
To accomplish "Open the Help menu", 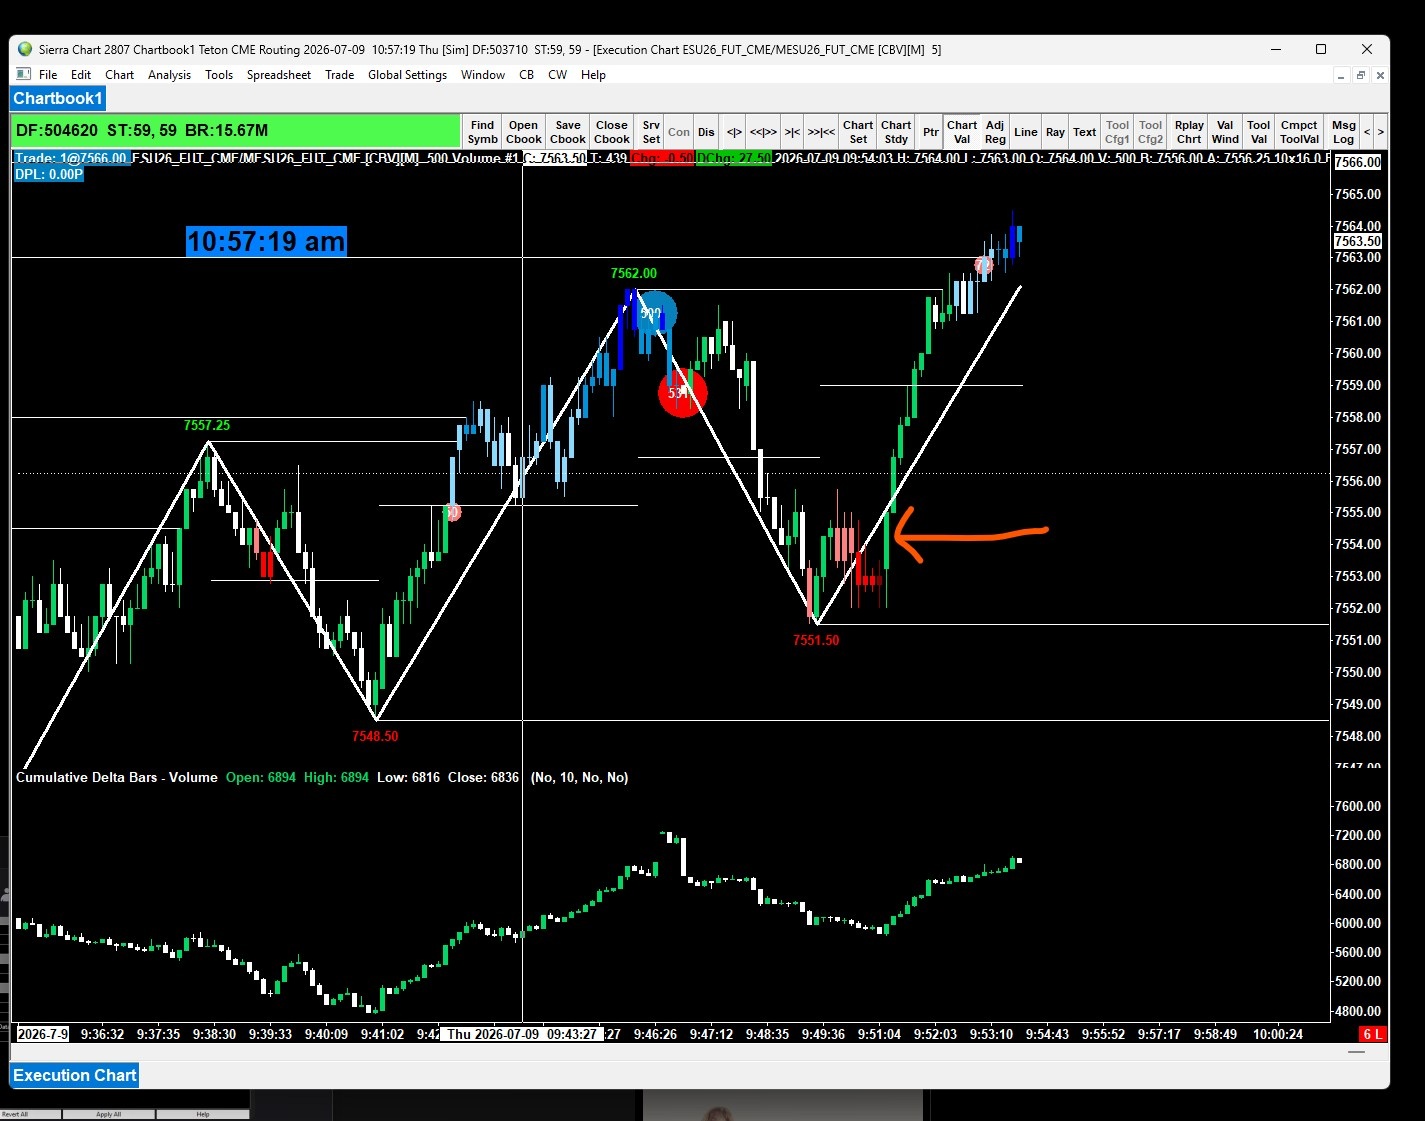I will pyautogui.click(x=593, y=75).
